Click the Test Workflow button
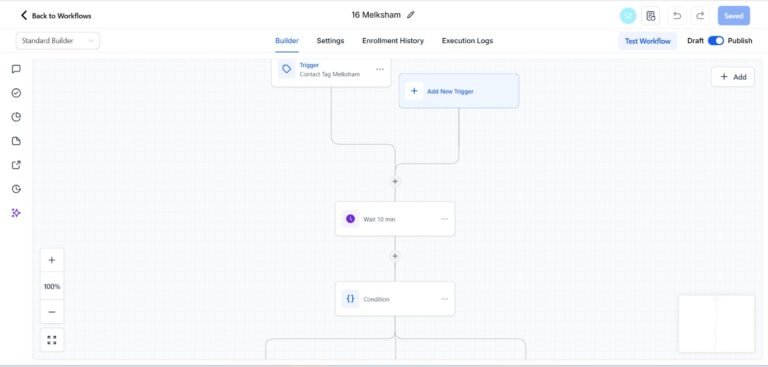 point(648,41)
